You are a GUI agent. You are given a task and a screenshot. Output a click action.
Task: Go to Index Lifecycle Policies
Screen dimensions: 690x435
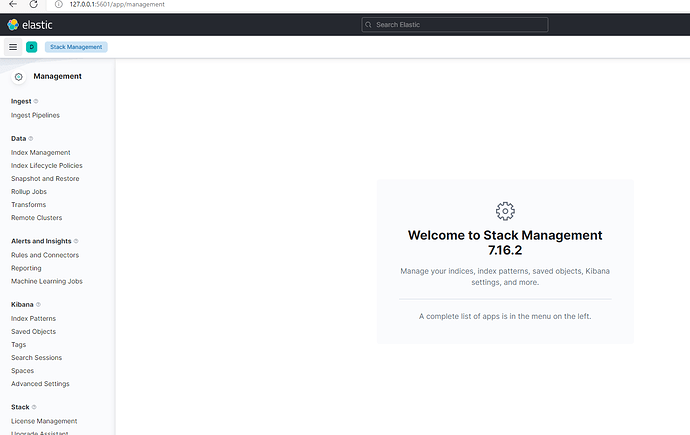coord(47,165)
